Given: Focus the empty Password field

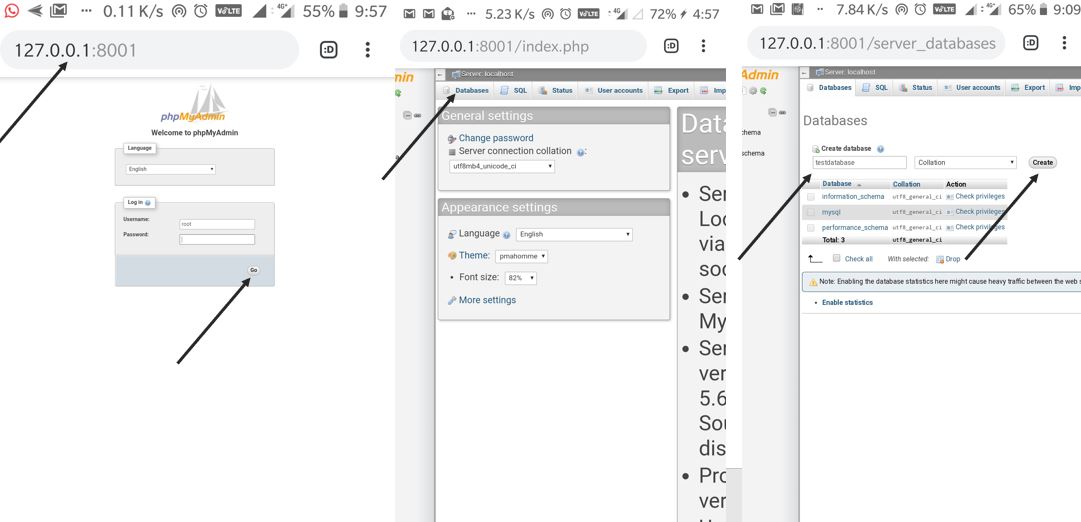Looking at the screenshot, I should [x=216, y=239].
